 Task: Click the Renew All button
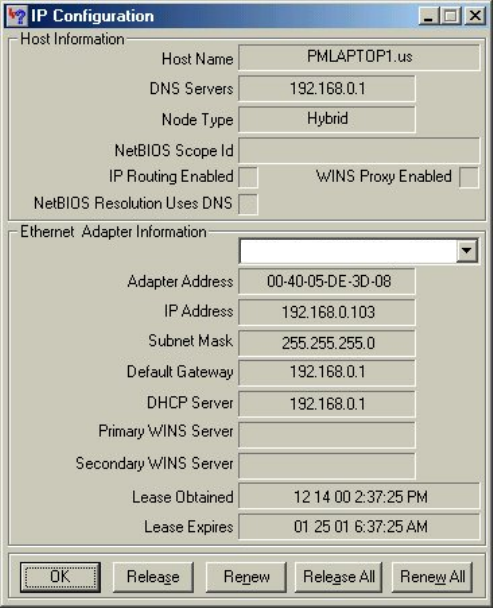click(432, 577)
